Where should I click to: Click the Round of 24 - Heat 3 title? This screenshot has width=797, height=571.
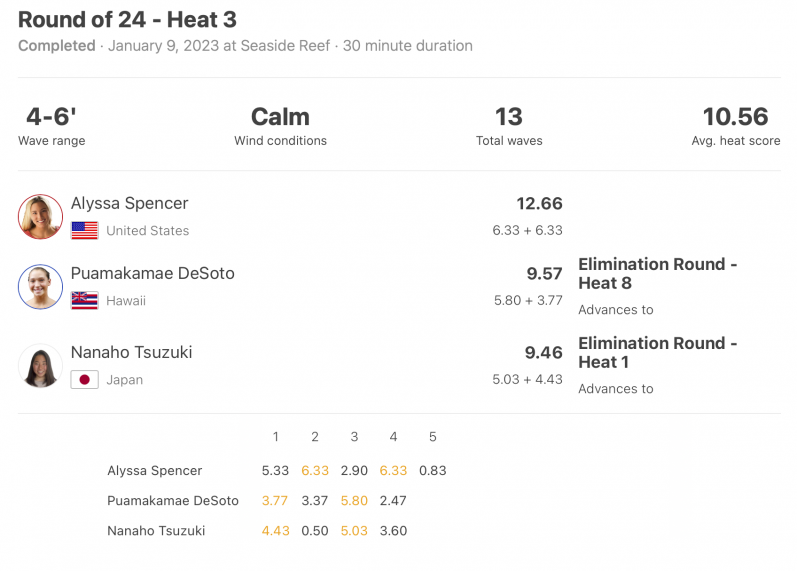[127, 20]
